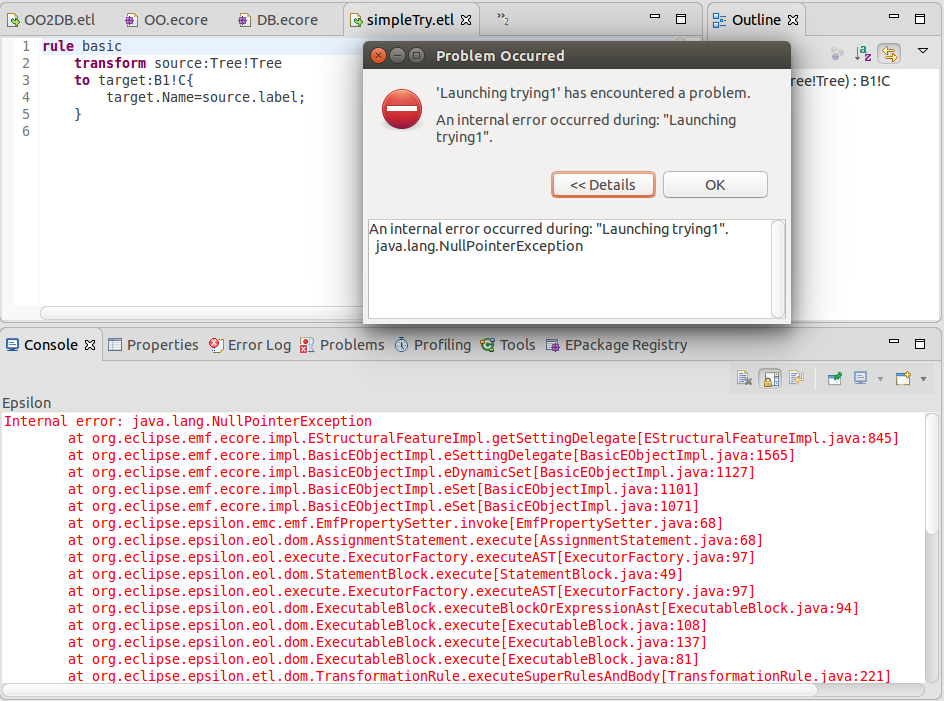Collapse details with << Details button
The image size is (944, 701).
[x=603, y=185]
